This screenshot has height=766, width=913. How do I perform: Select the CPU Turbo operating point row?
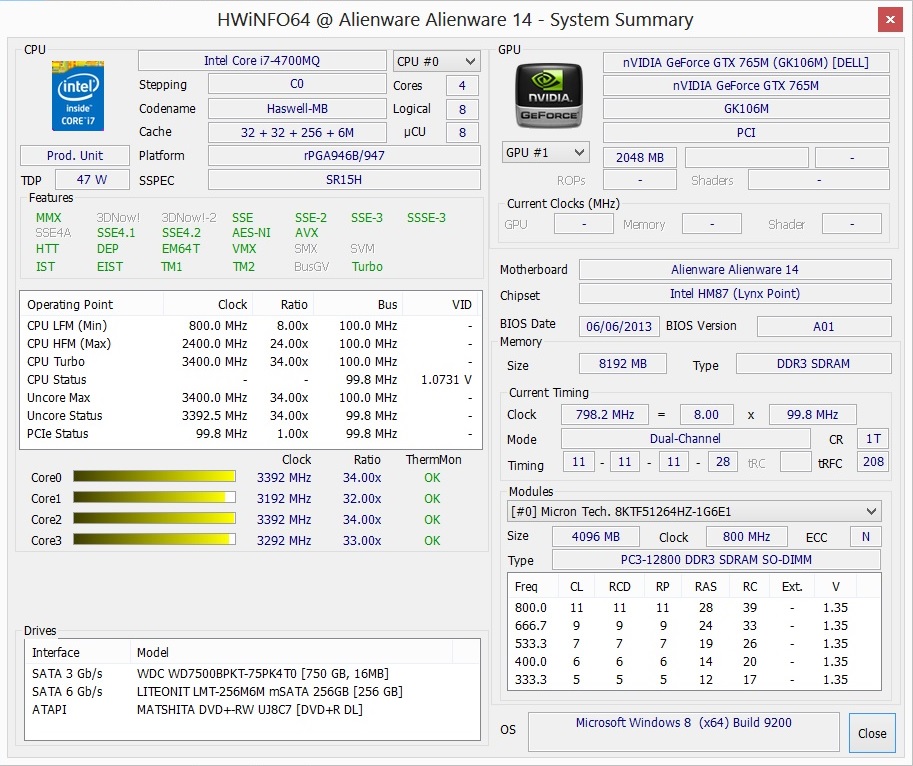pyautogui.click(x=251, y=361)
